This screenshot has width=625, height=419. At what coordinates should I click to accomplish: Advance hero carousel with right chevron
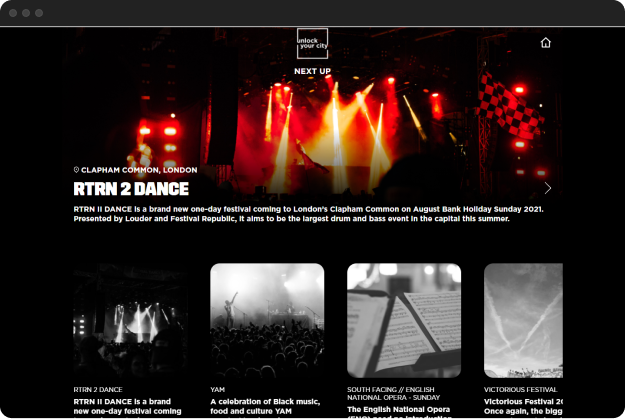548,188
